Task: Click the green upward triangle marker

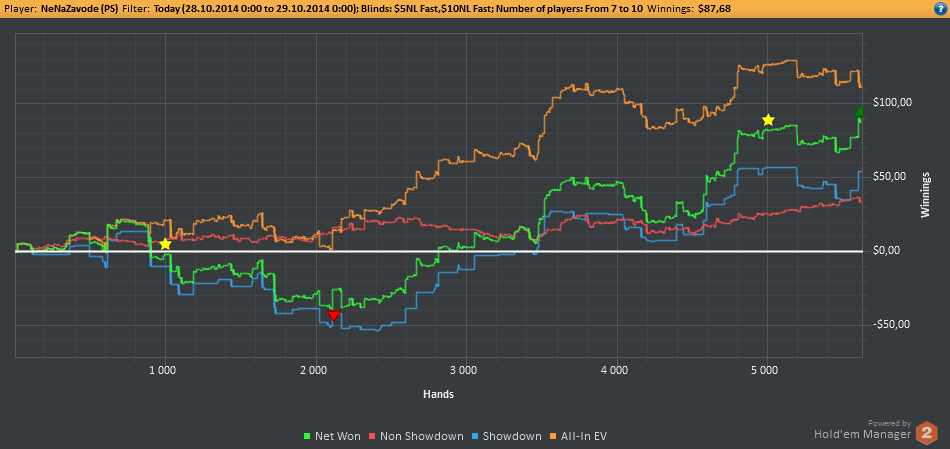Action: coord(859,111)
